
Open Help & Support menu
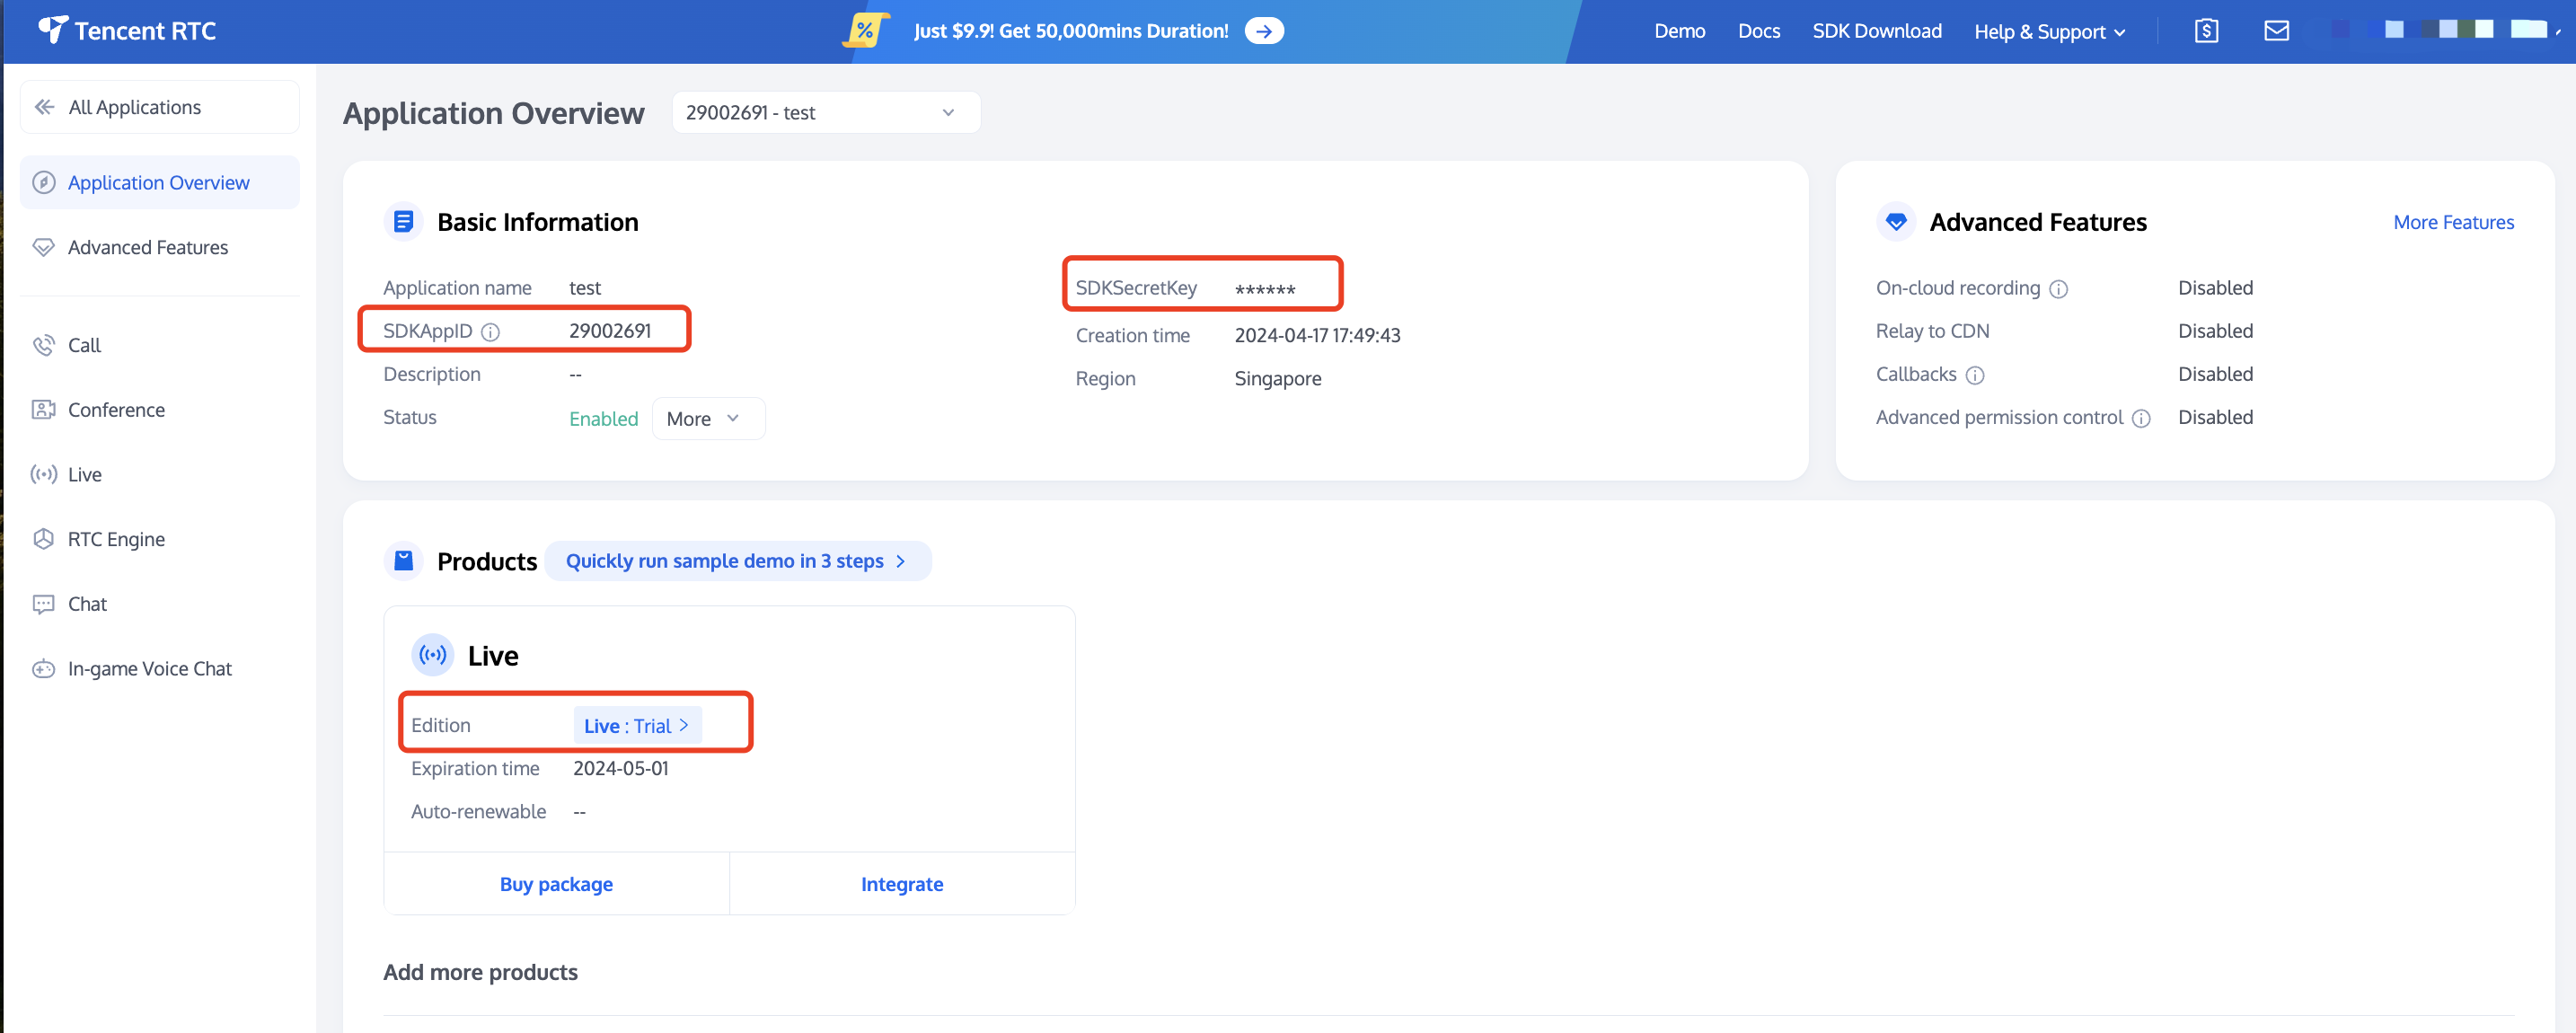(2048, 31)
